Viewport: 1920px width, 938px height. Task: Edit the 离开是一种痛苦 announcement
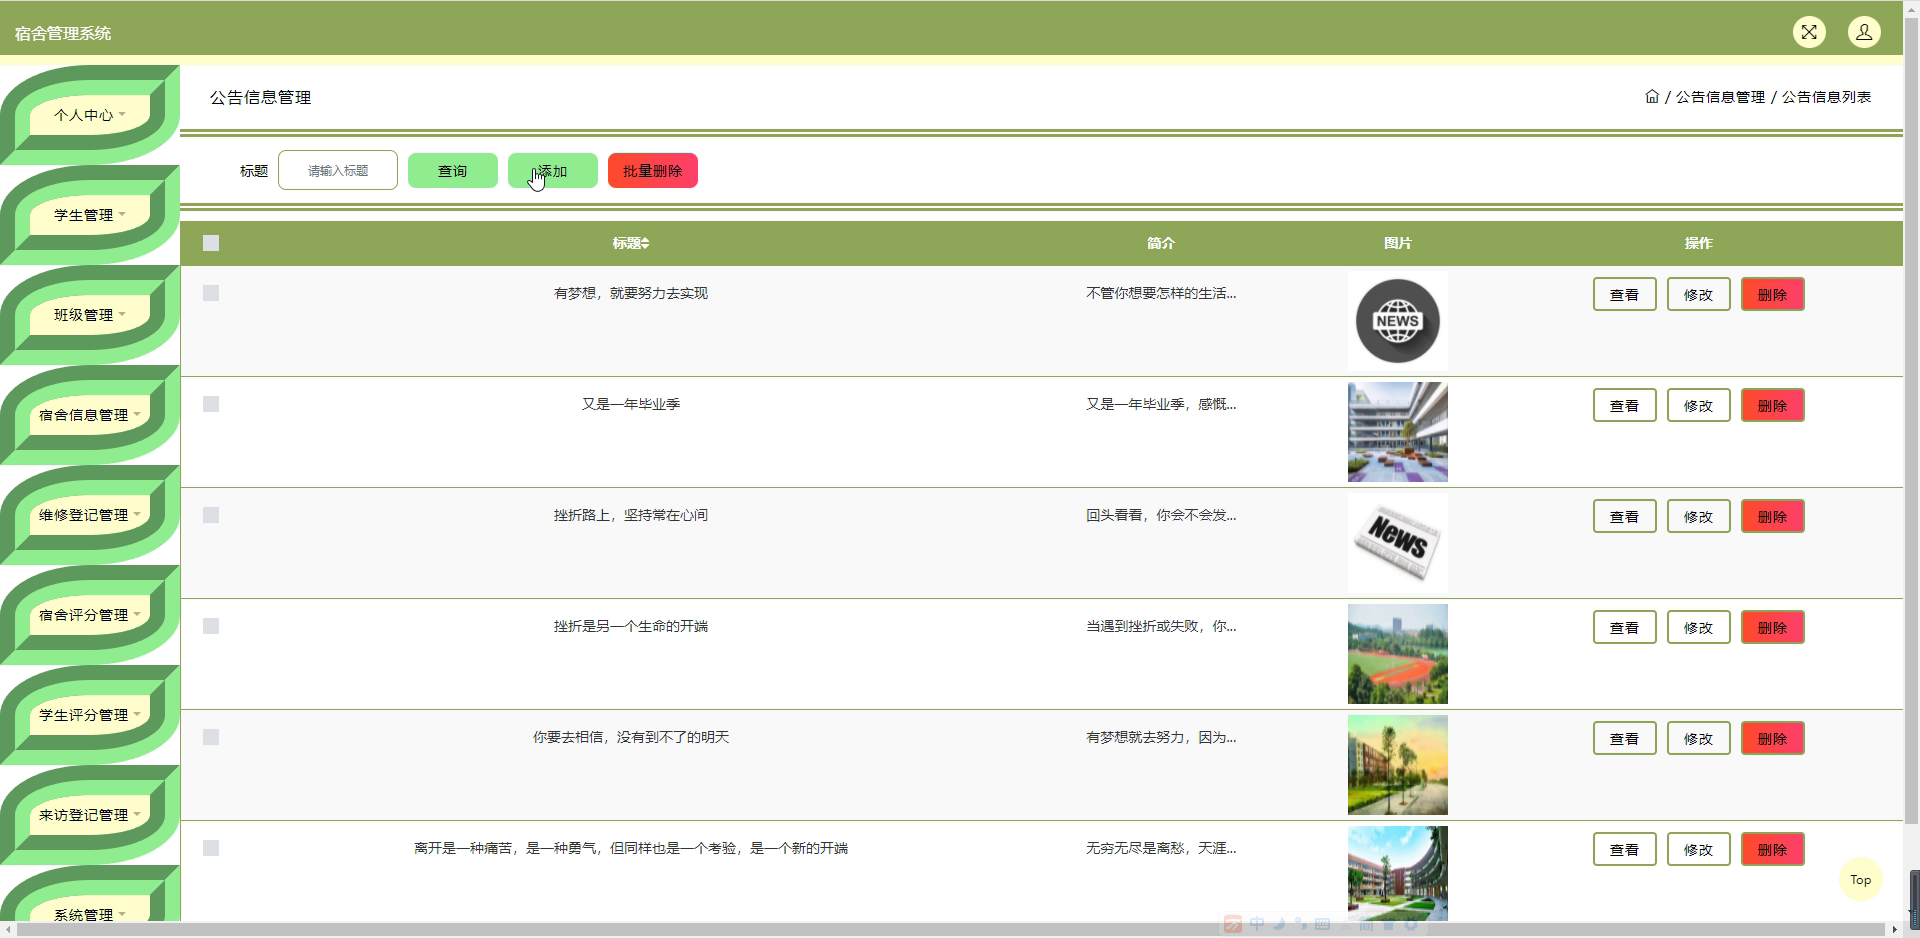point(1699,850)
